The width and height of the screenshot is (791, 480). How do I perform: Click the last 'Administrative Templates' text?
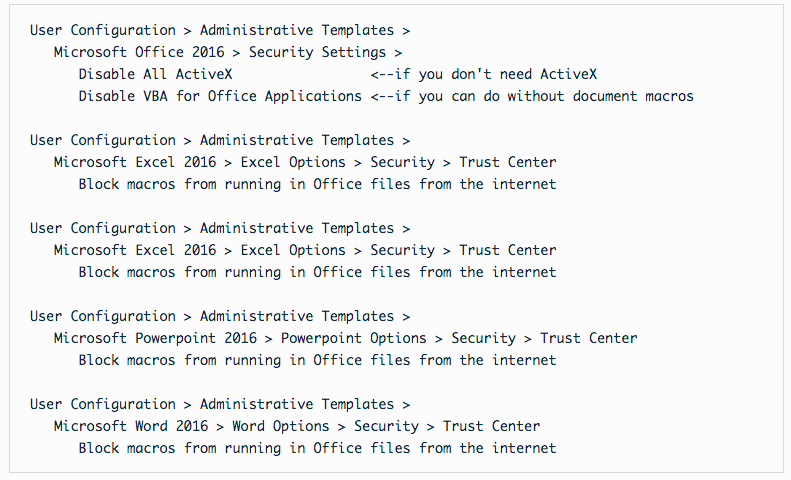297,404
